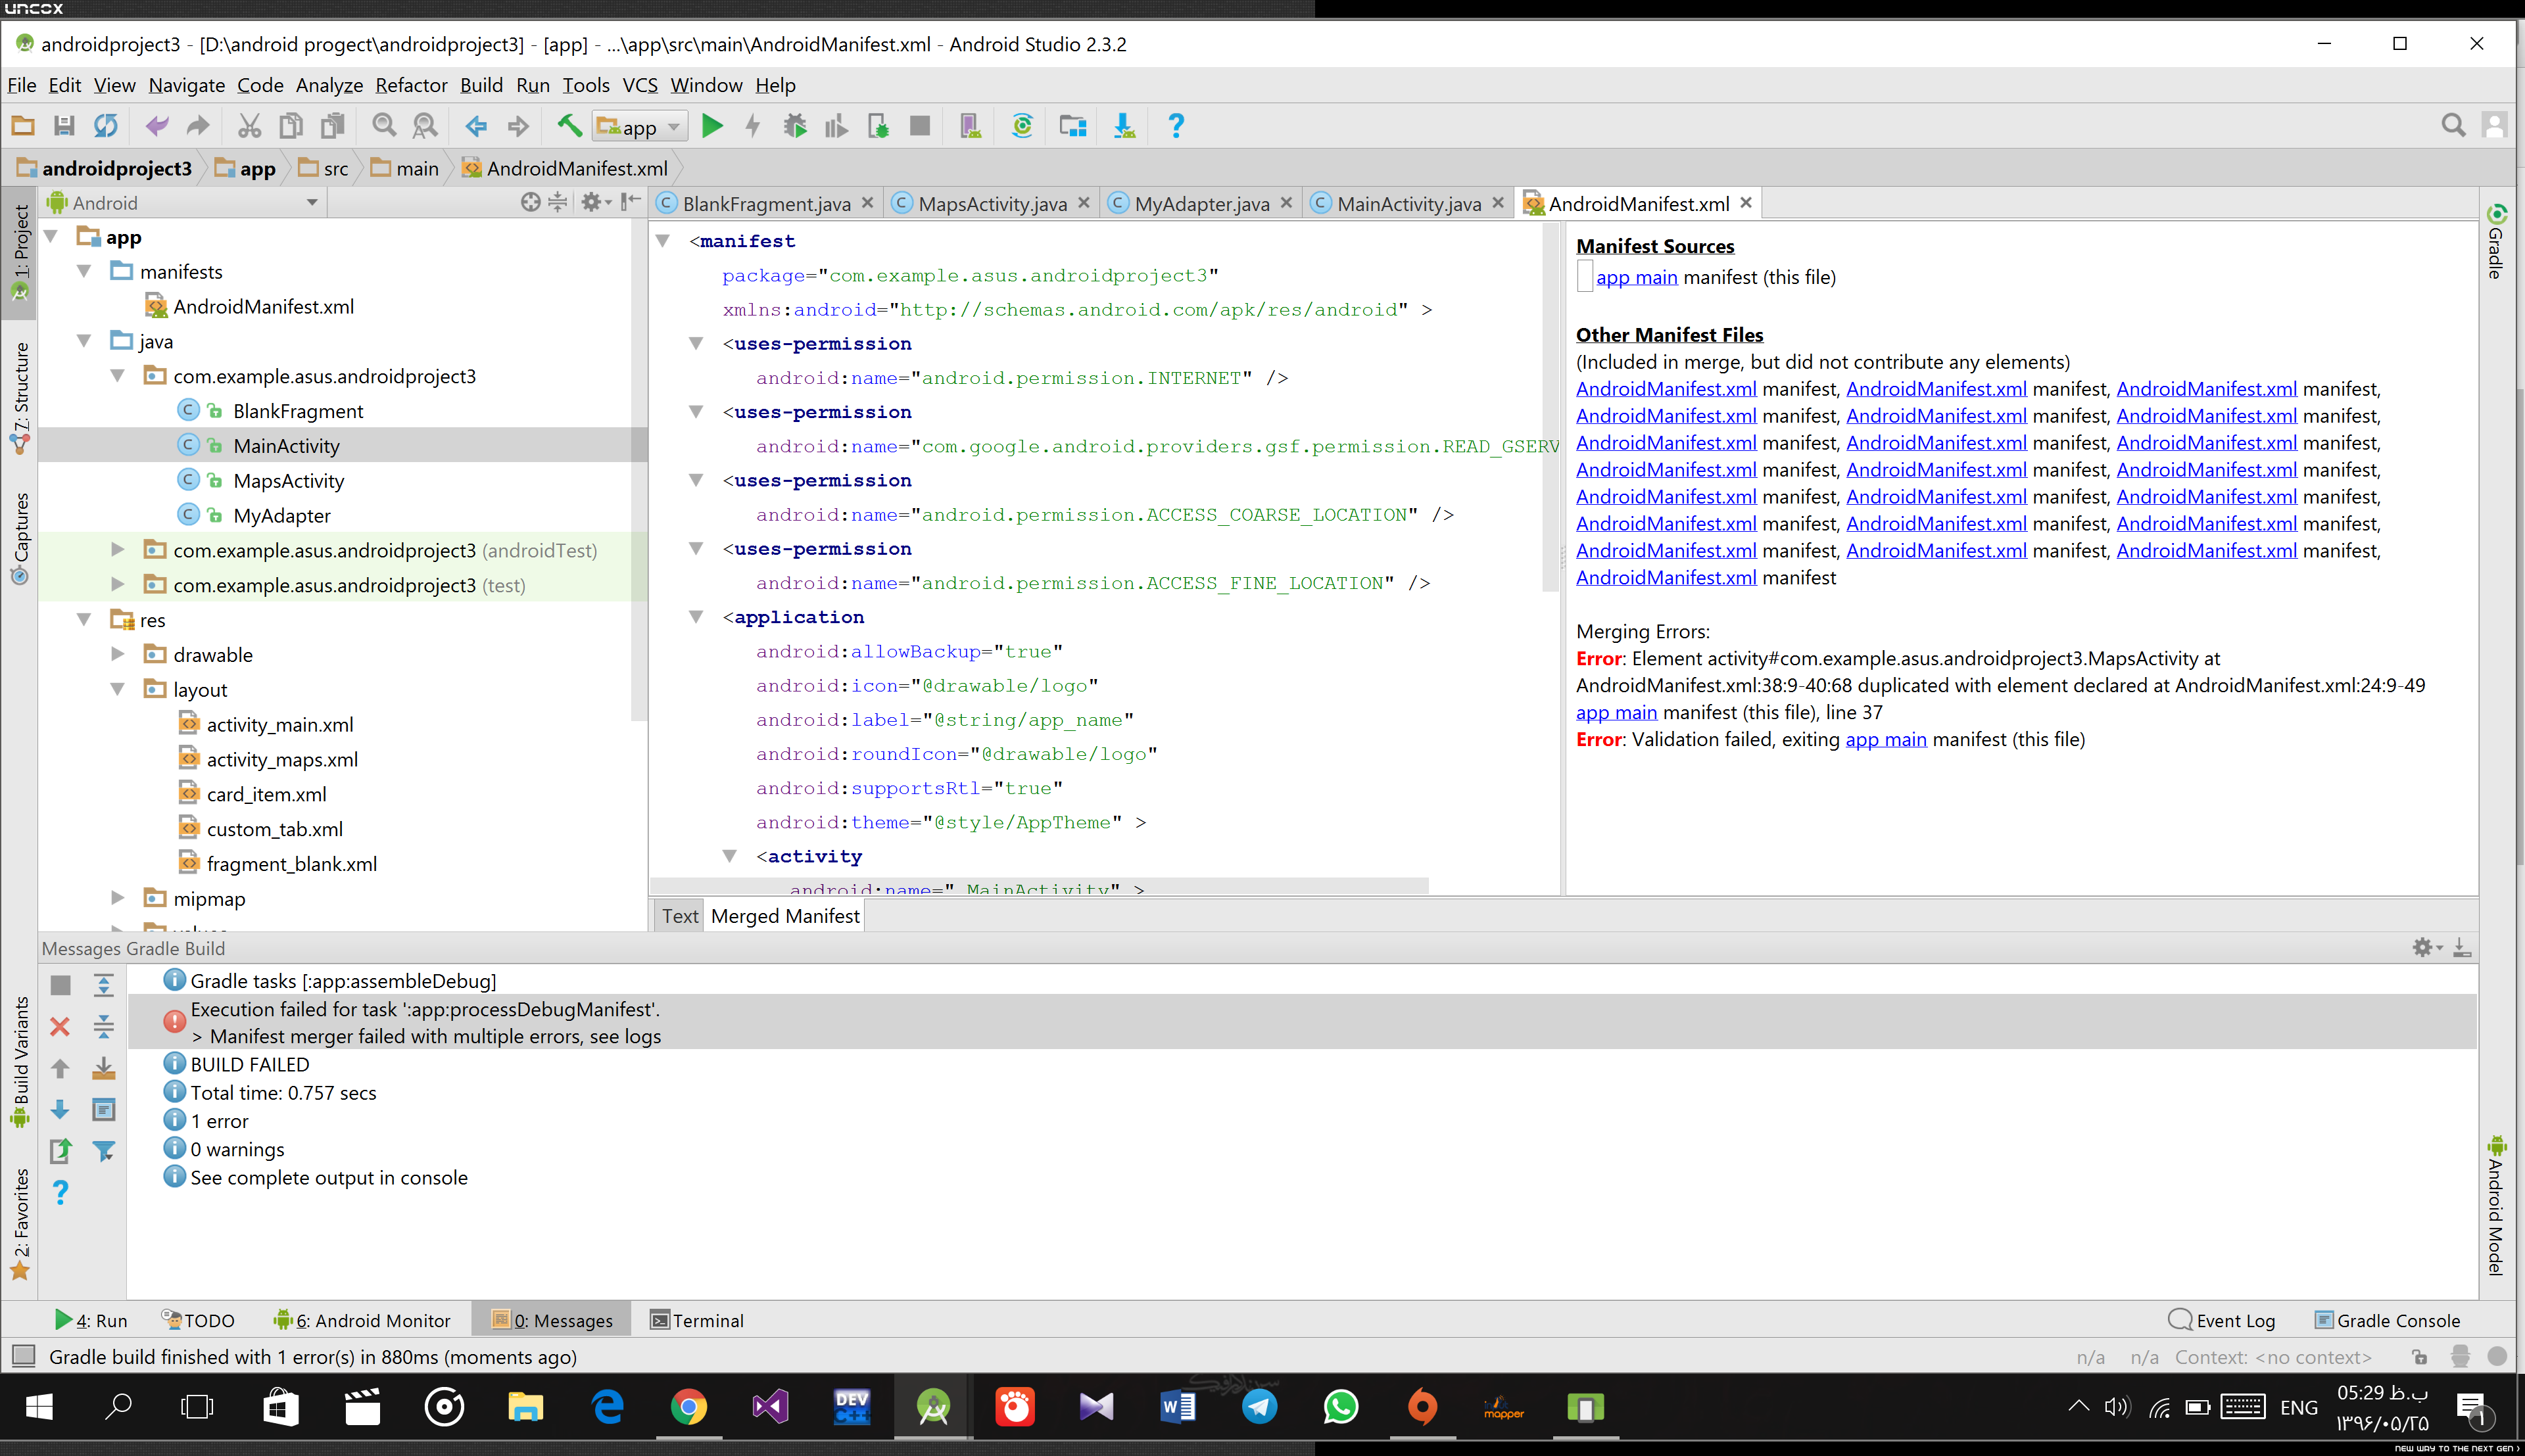
Task: Click the Paste clipboard icon
Action: (x=332, y=126)
